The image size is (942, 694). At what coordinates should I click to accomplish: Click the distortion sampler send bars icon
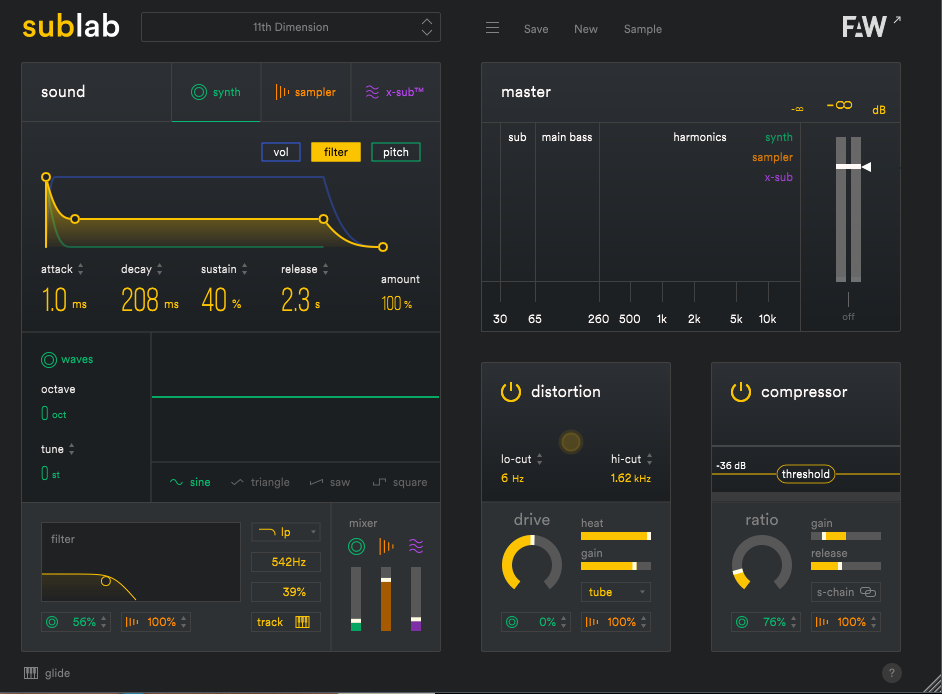[592, 622]
